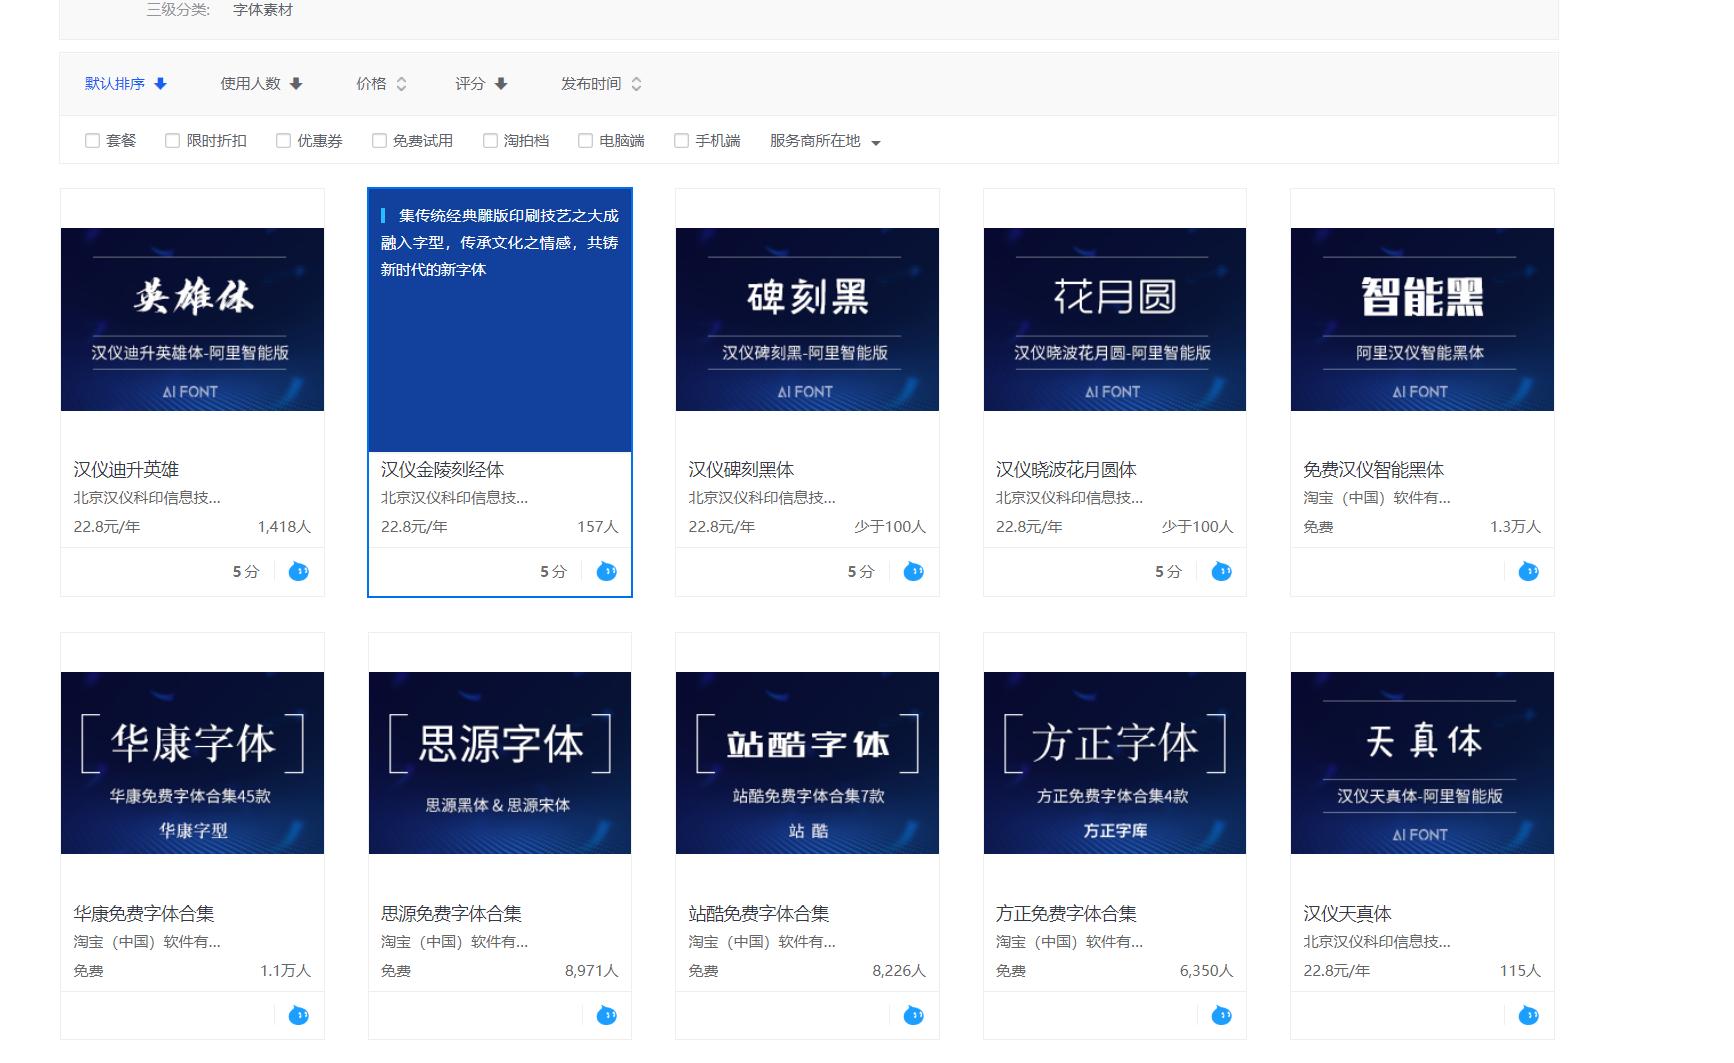Click the sort arrow next to 默认排序
The height and width of the screenshot is (1063, 1734).
pos(161,84)
